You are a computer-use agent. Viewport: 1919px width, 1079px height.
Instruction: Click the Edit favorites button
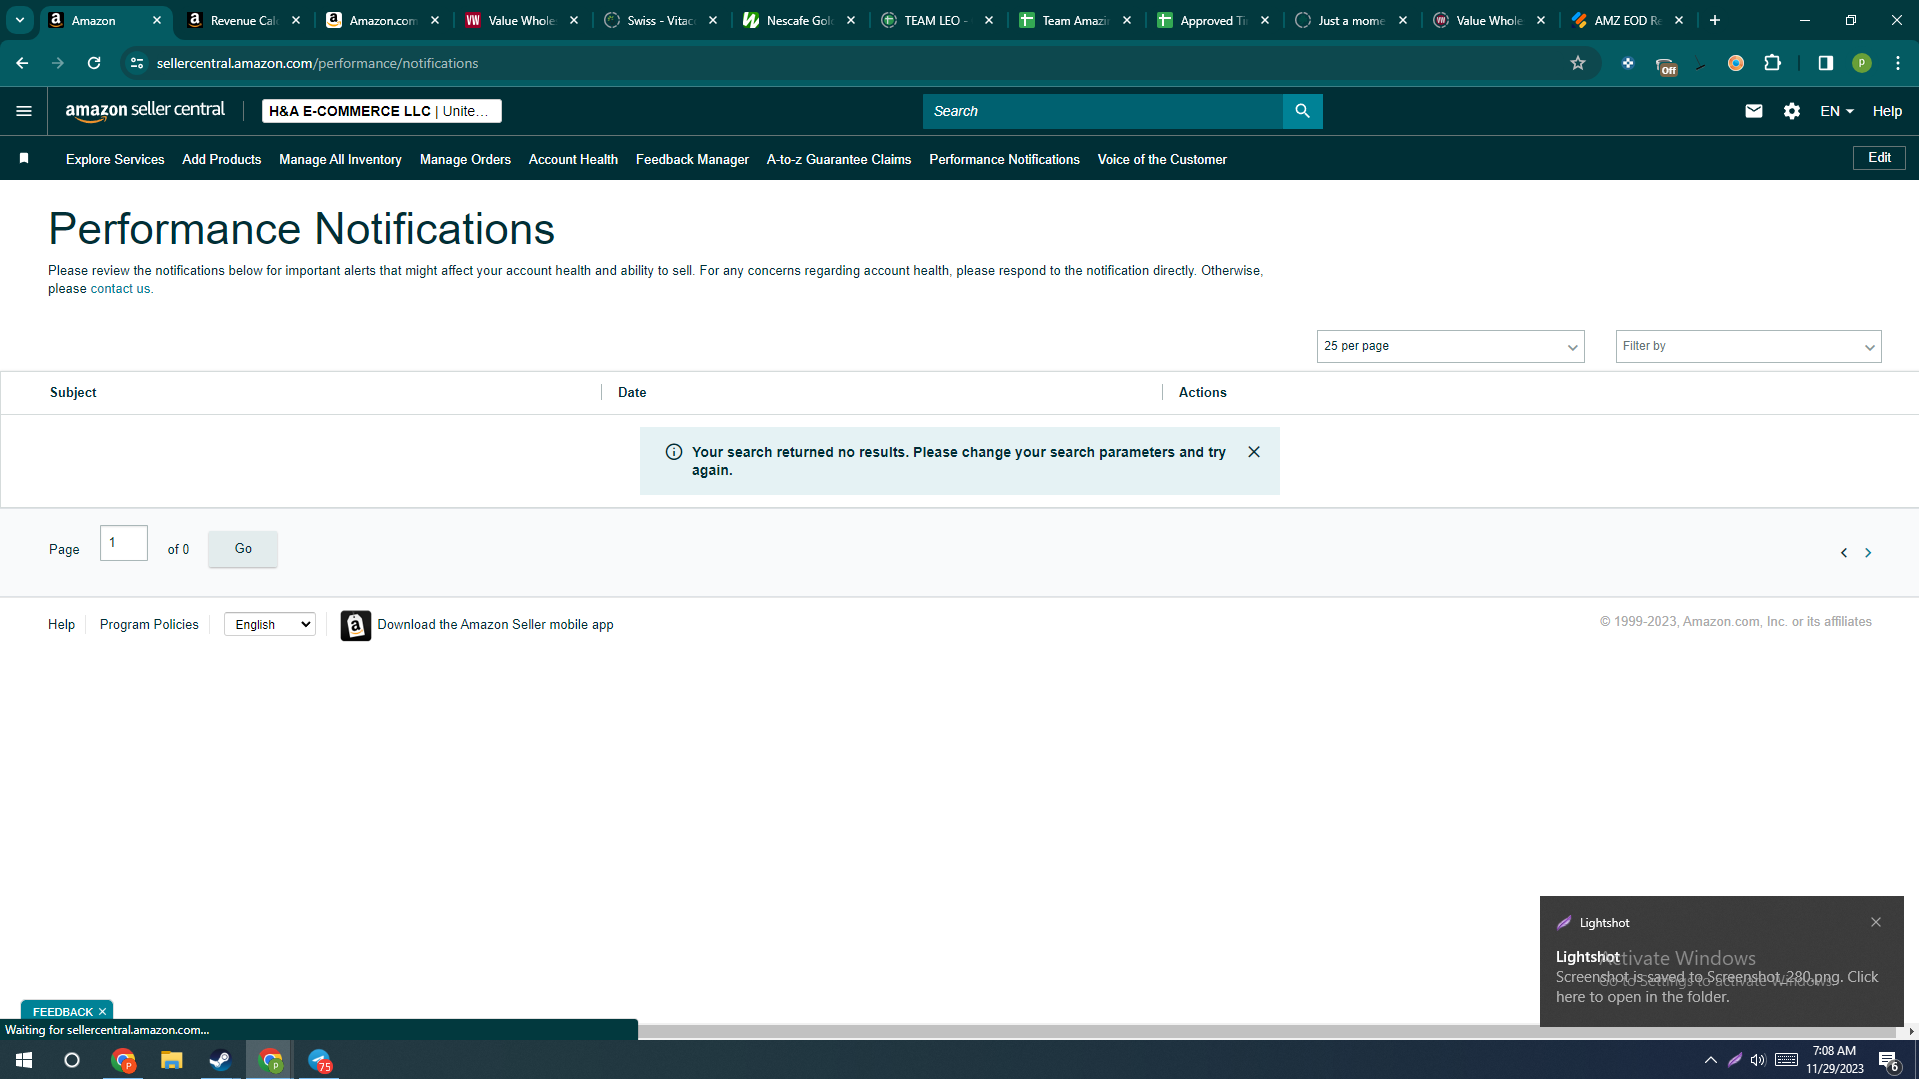tap(1879, 158)
